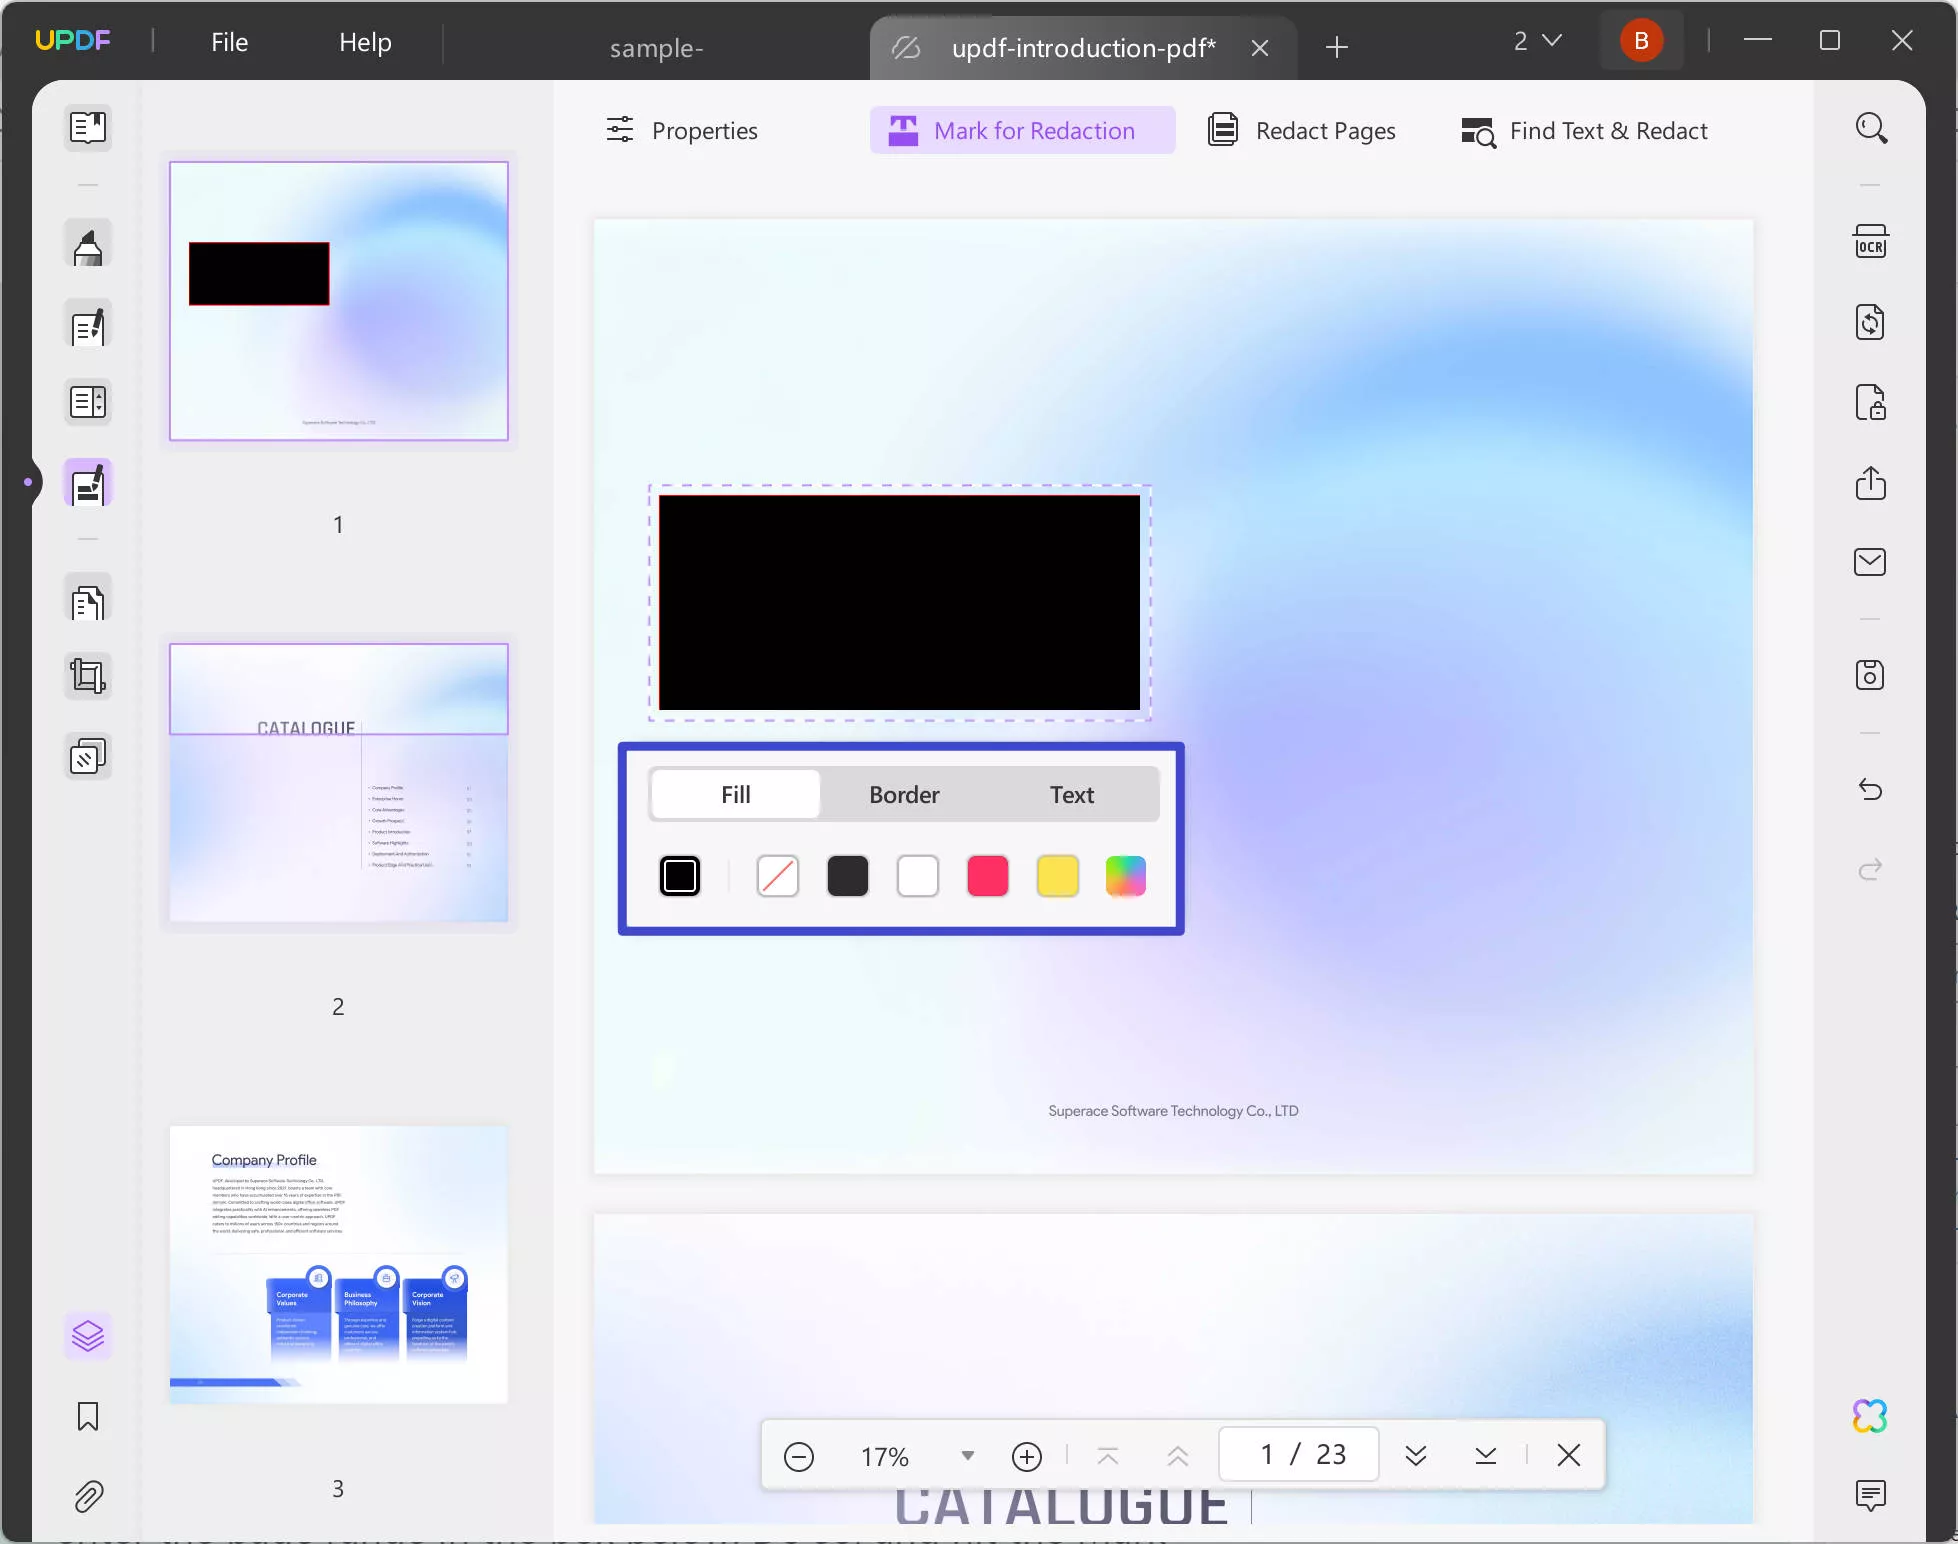The width and height of the screenshot is (1958, 1544).
Task: Switch to the Text tab
Action: (1072, 795)
